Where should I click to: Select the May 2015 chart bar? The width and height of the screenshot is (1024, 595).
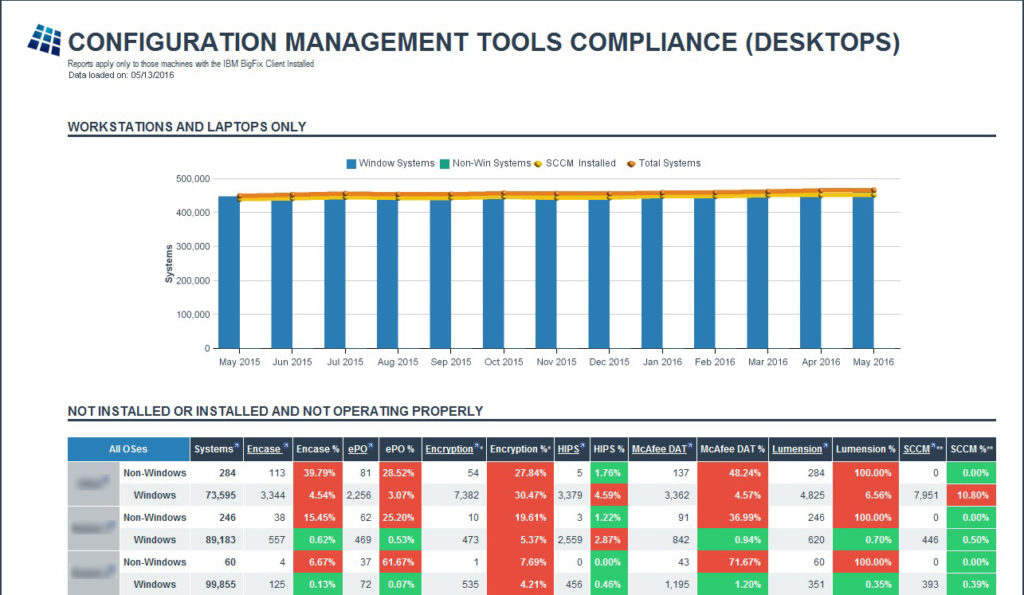pyautogui.click(x=229, y=272)
